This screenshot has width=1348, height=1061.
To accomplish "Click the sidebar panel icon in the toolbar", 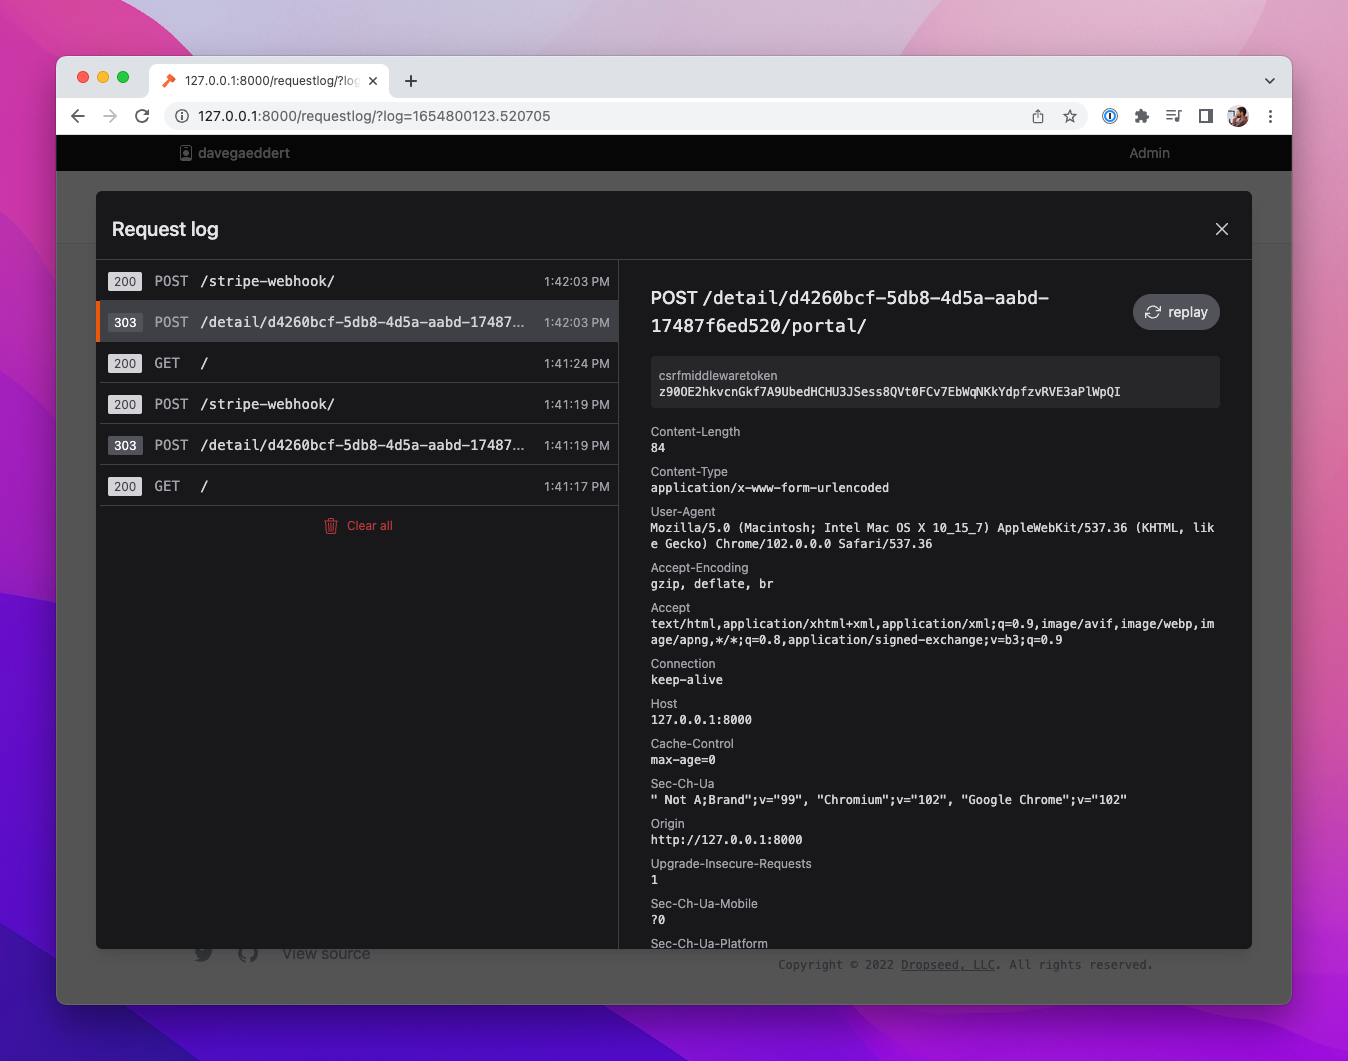I will (1206, 116).
